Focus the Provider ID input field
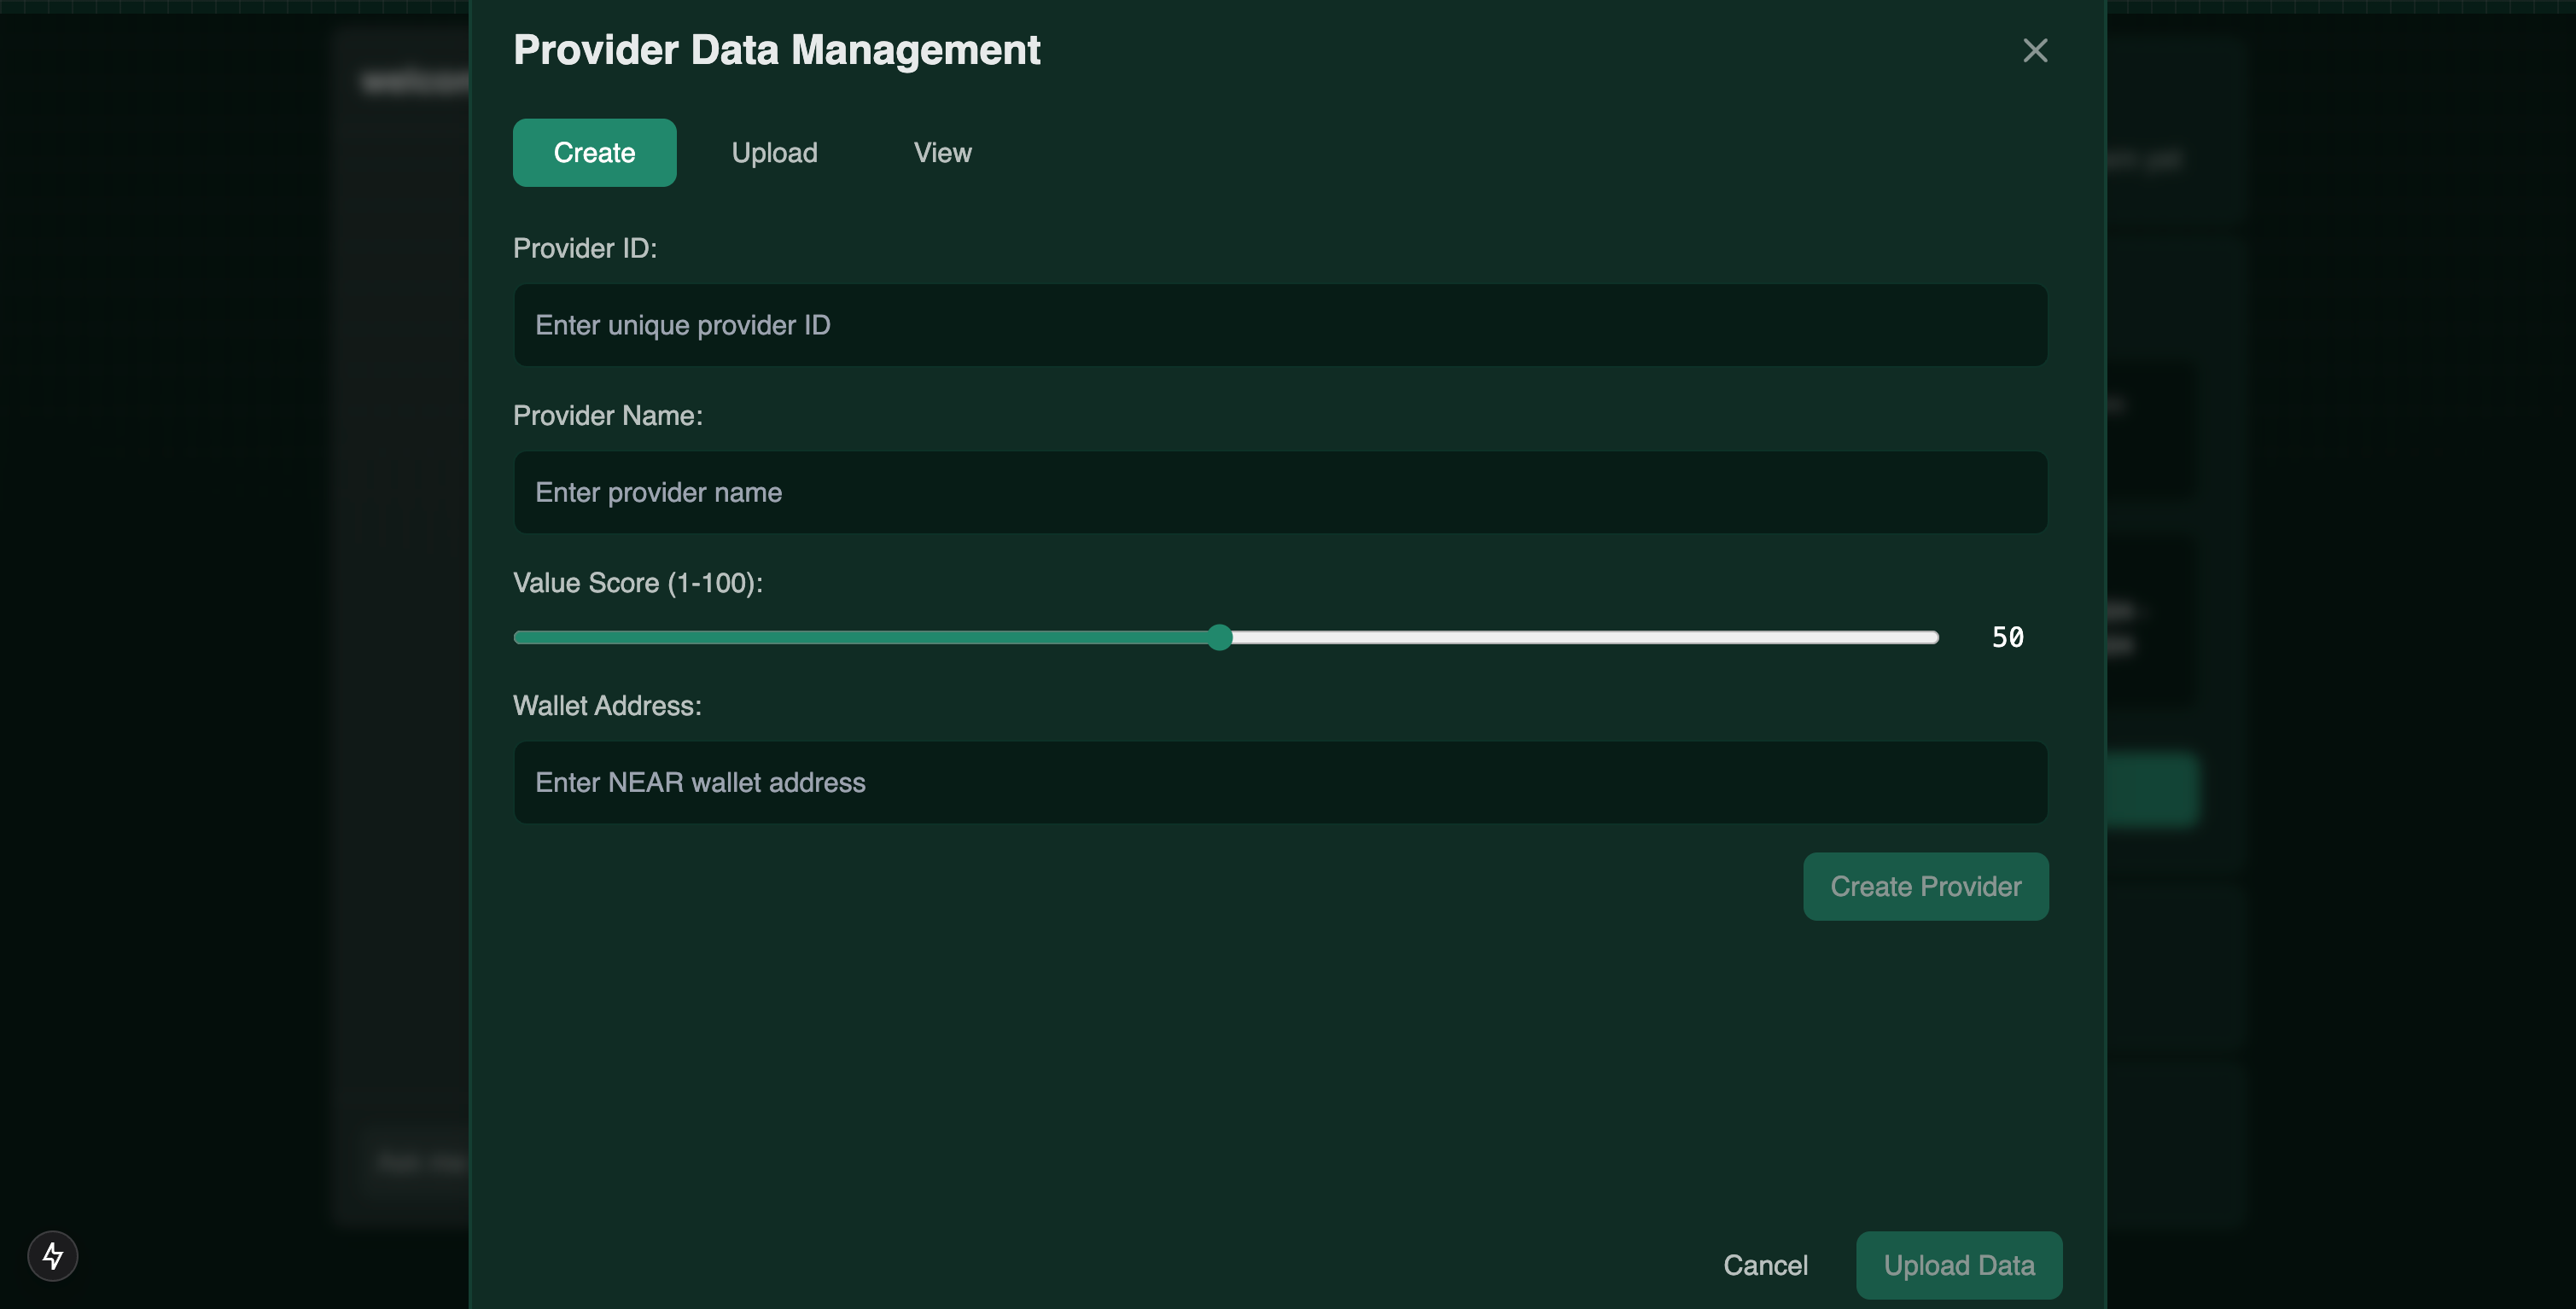Viewport: 2576px width, 1309px height. (x=1280, y=325)
